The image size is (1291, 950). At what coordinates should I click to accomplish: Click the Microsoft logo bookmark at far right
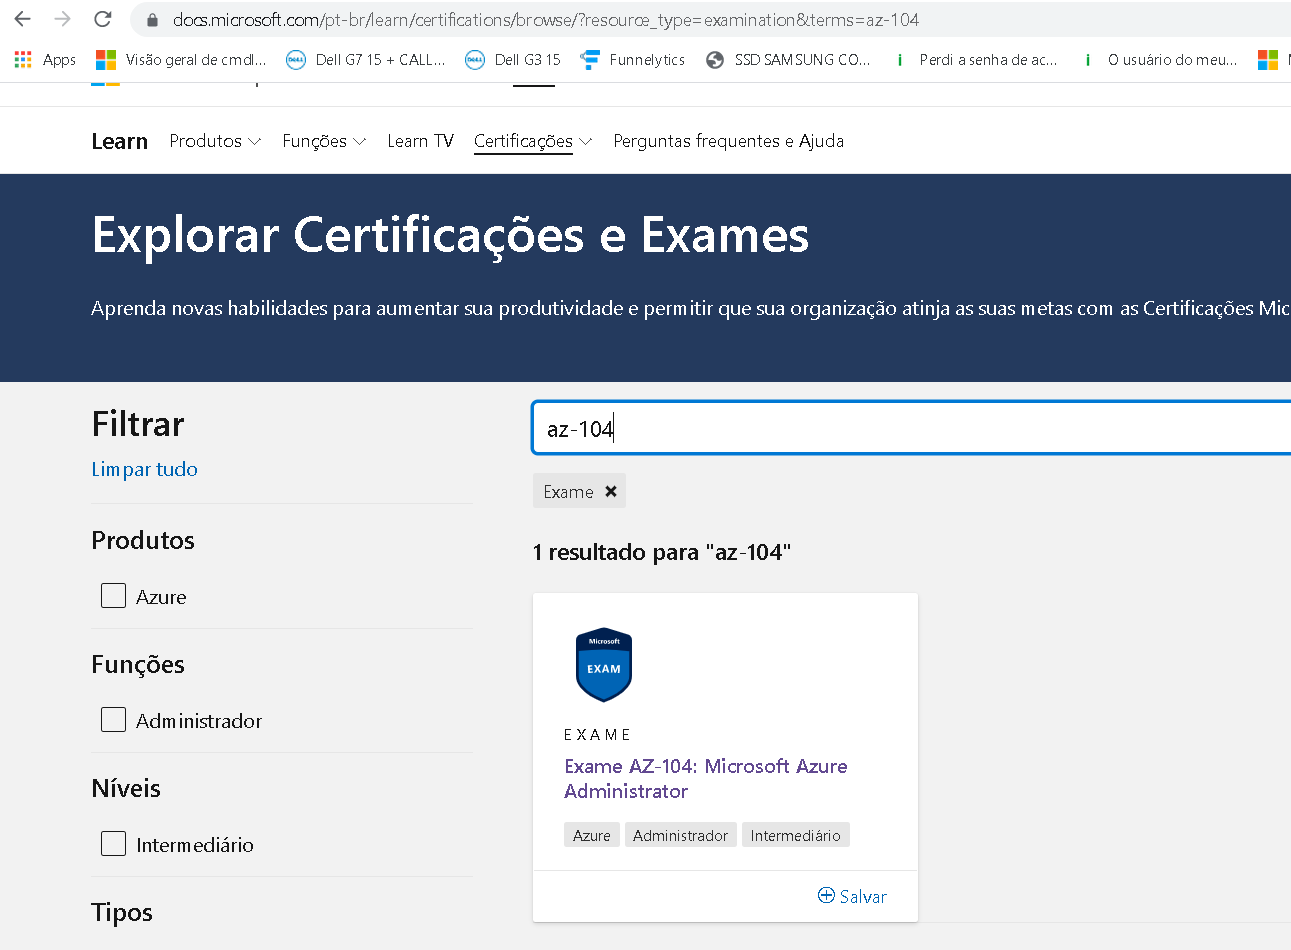pos(1268,60)
